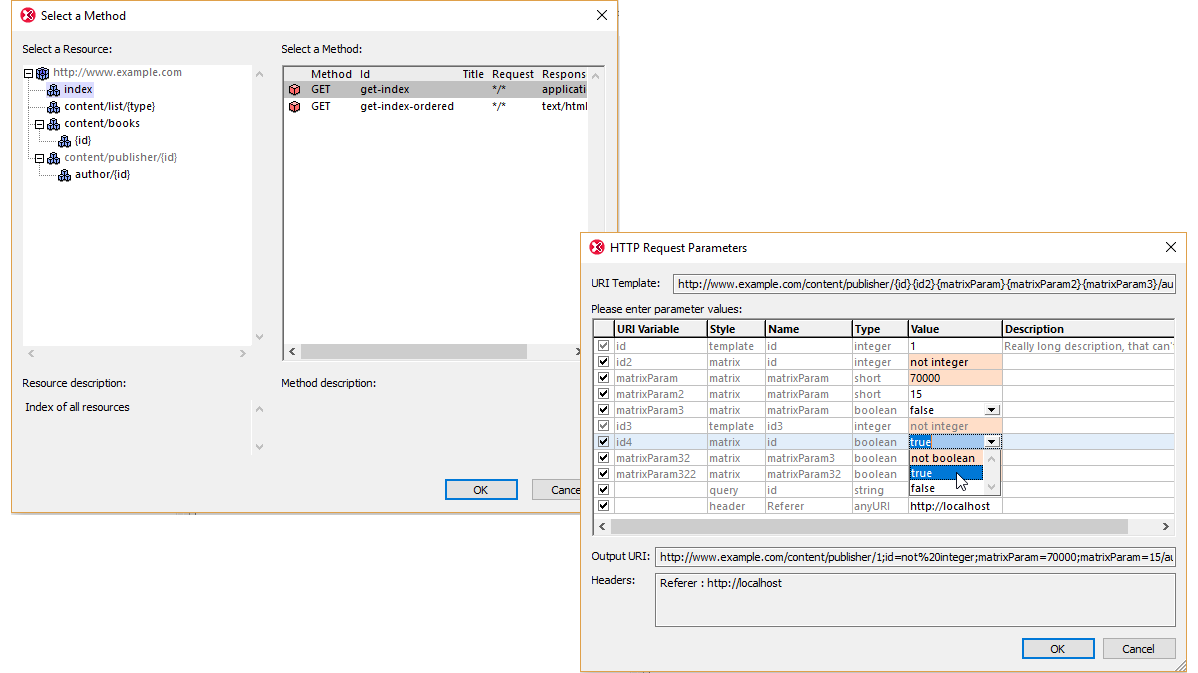Open the matrixParam3 boolean value dropdown
Image resolution: width=1198 pixels, height=673 pixels.
point(991,410)
